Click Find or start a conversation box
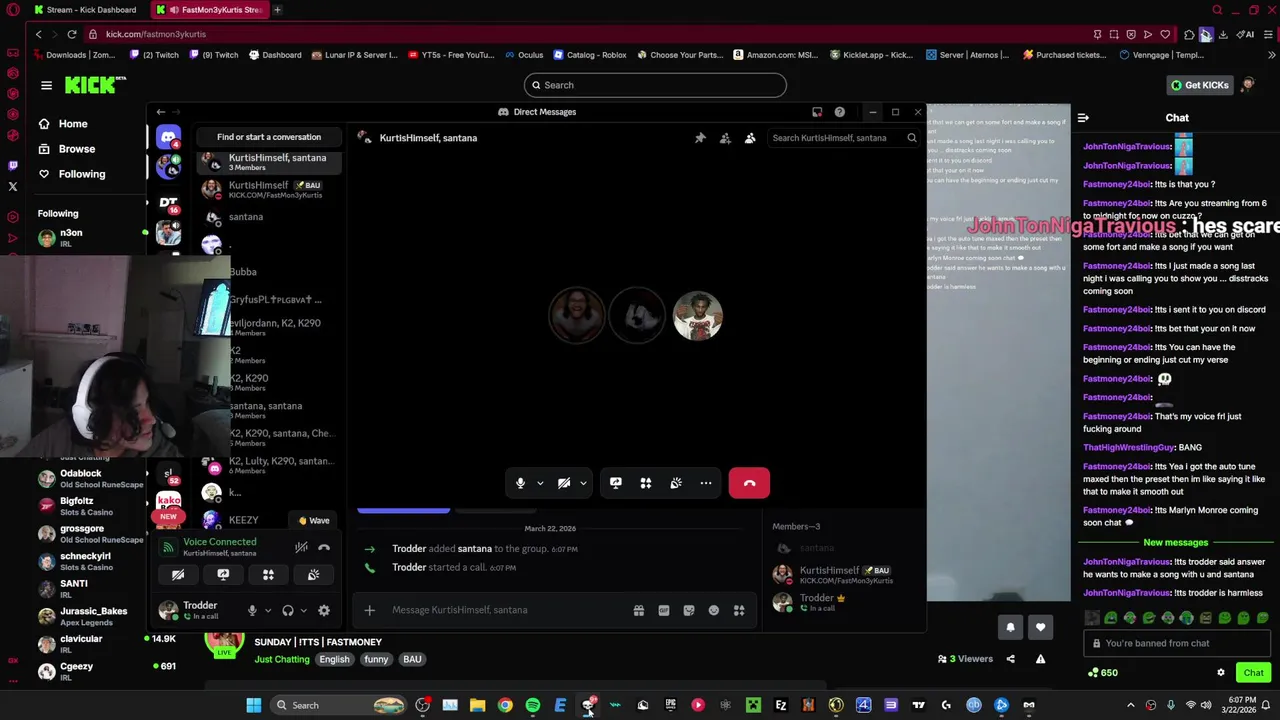 (x=269, y=137)
